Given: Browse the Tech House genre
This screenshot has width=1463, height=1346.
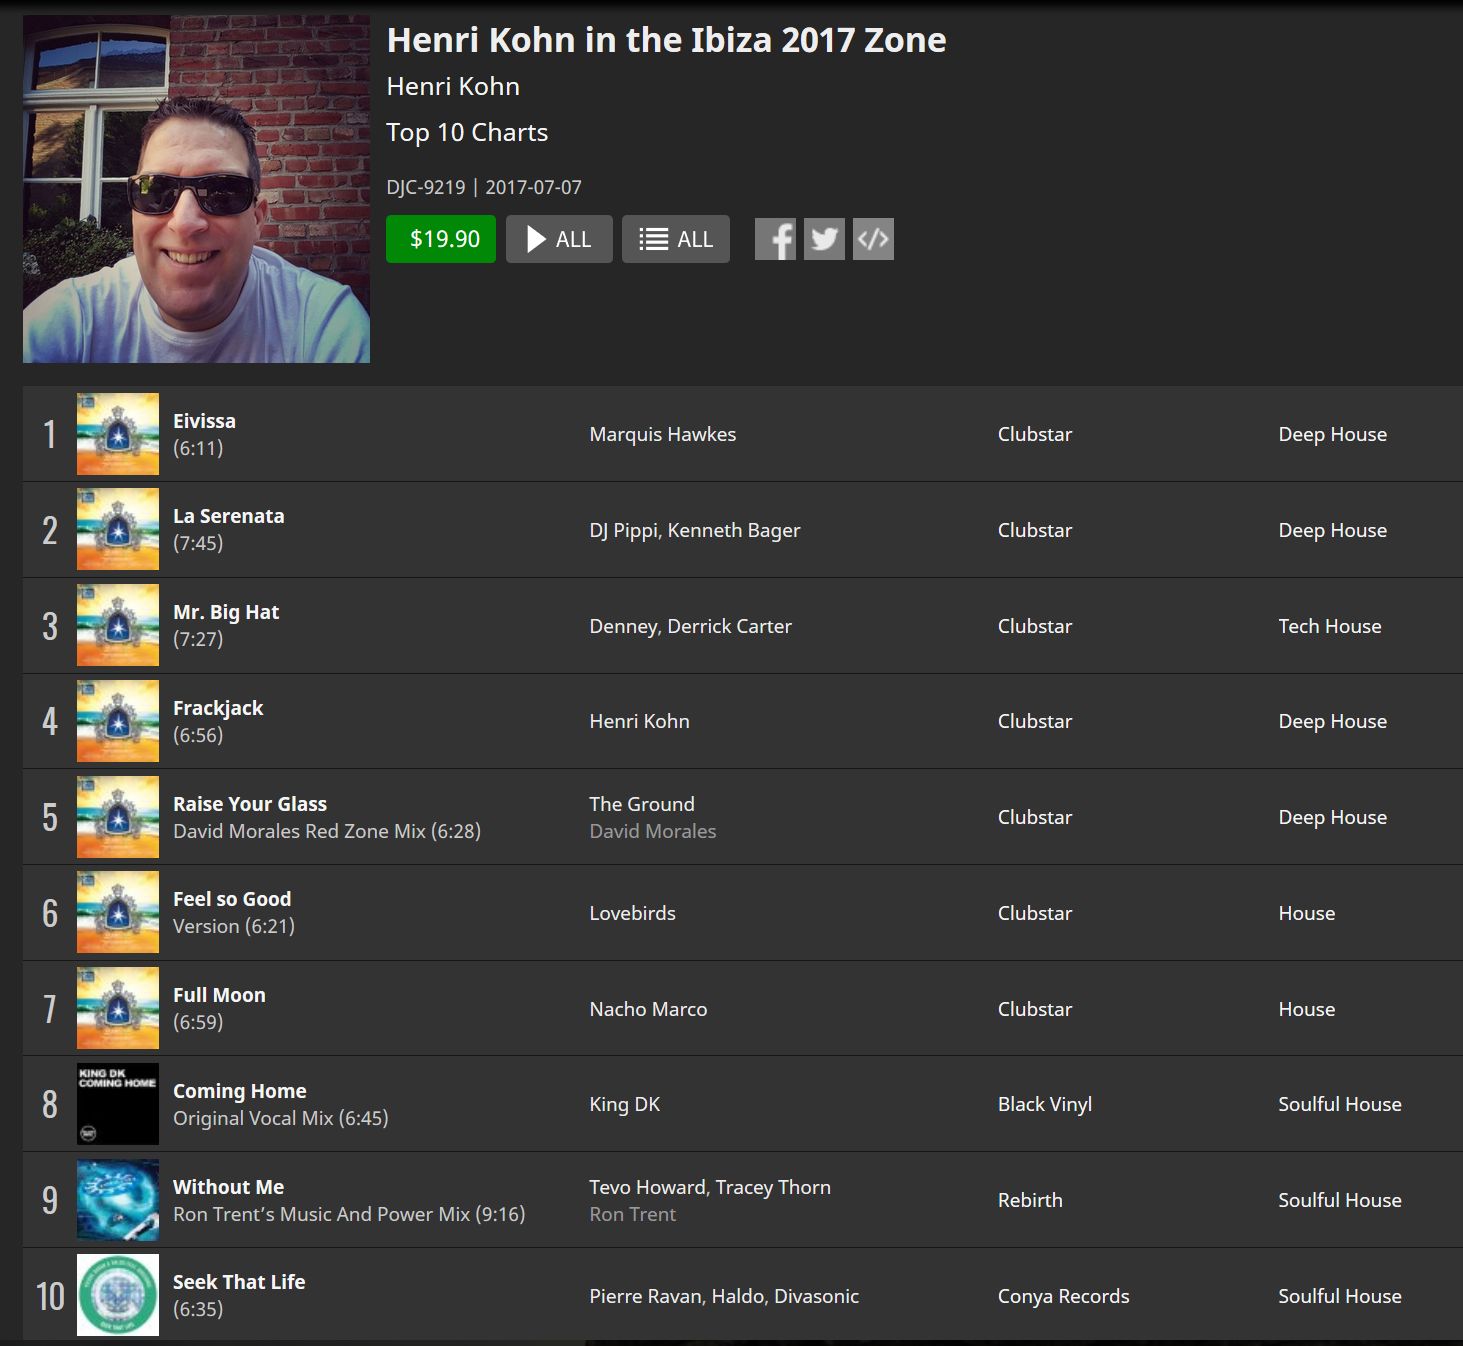Looking at the screenshot, I should click(x=1329, y=626).
